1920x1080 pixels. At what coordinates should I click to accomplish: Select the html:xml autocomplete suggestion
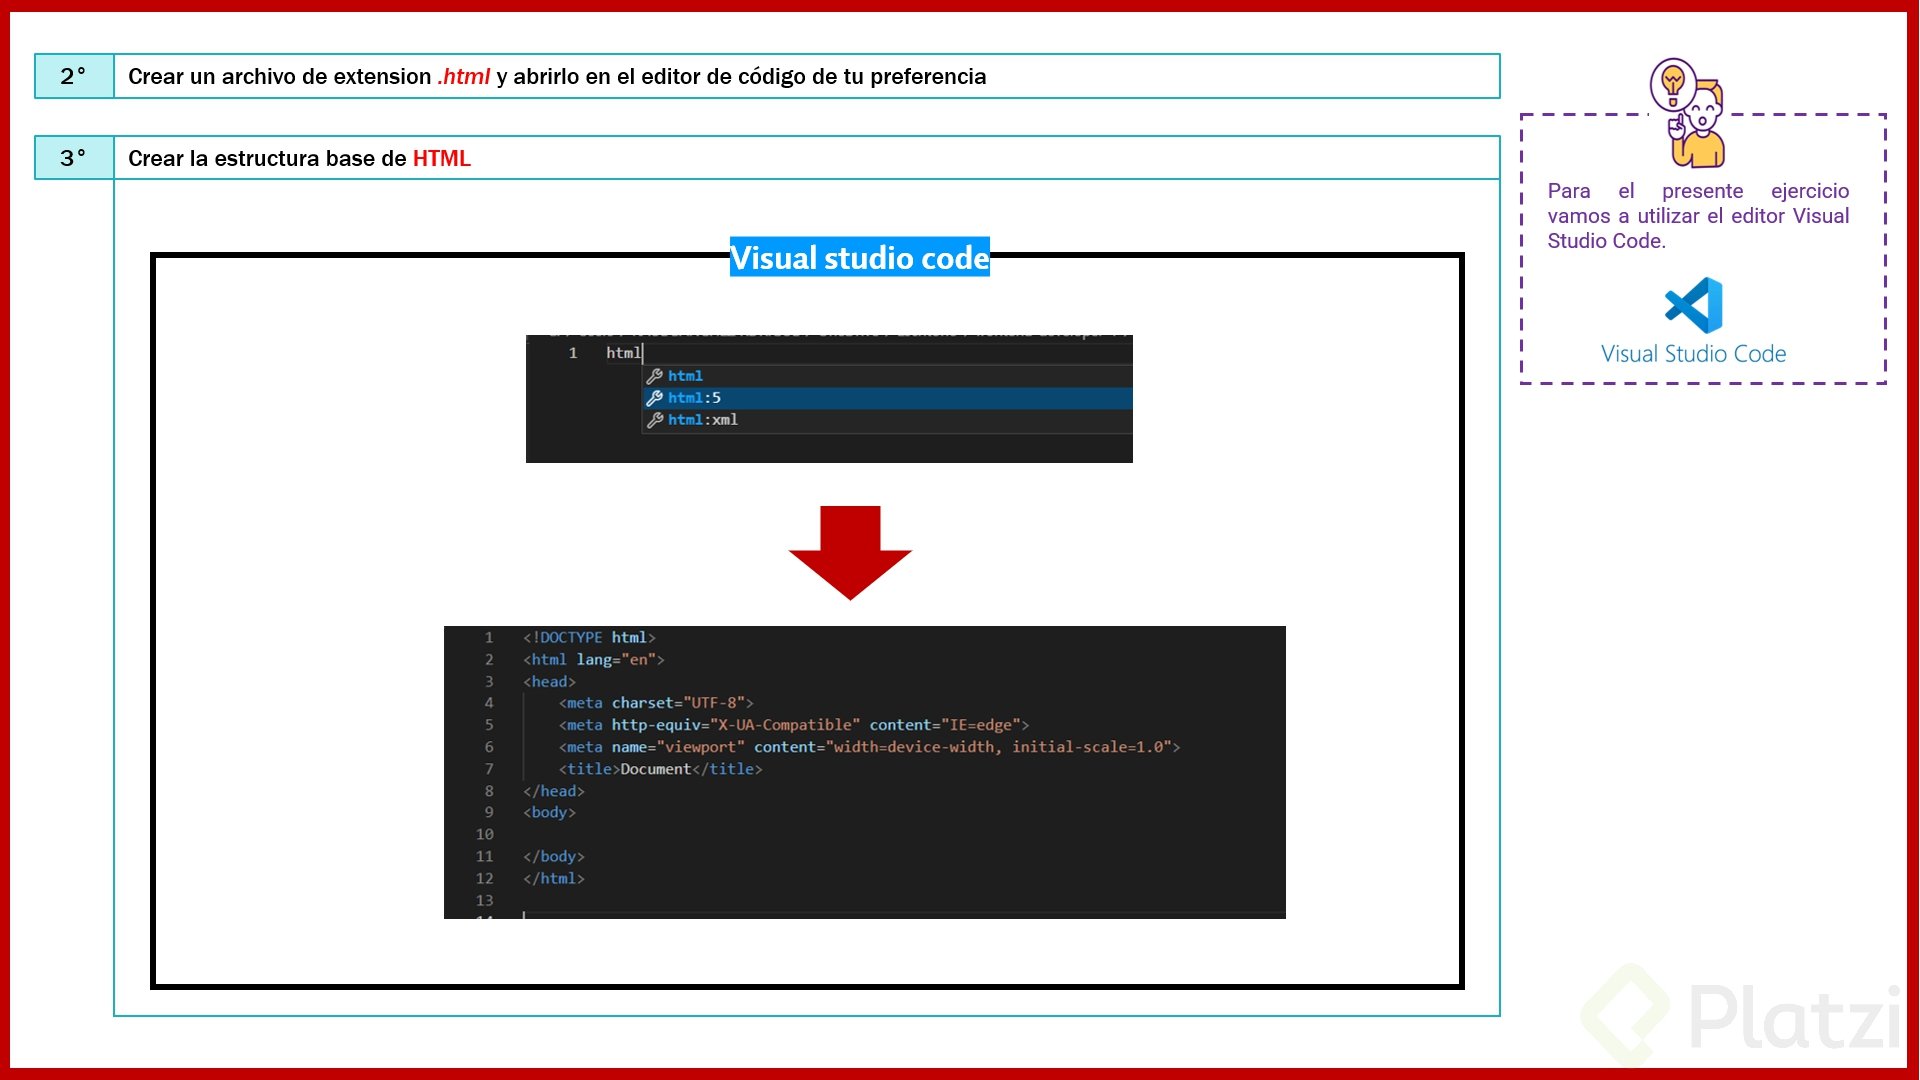click(703, 419)
